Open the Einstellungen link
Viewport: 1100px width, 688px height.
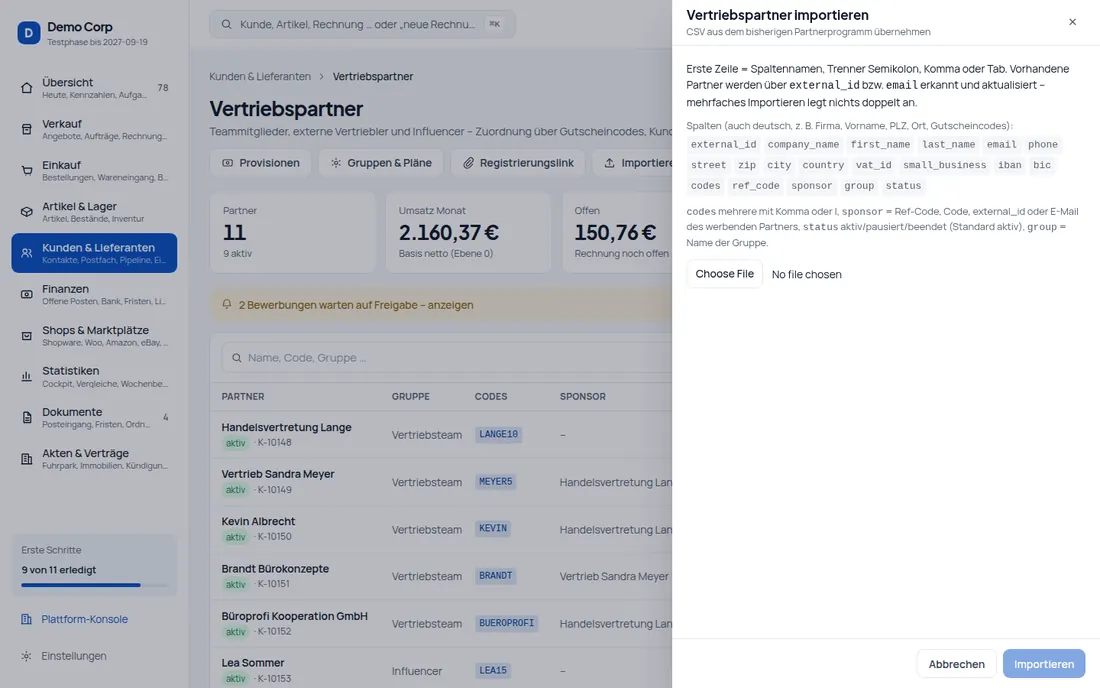(74, 656)
